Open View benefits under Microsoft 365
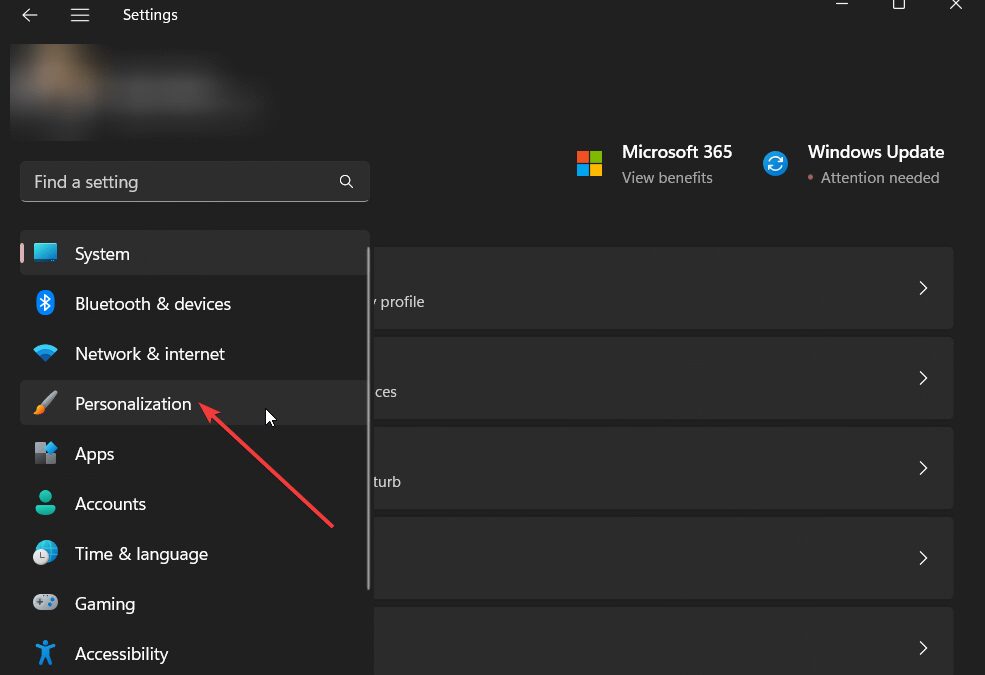Viewport: 985px width, 675px height. [667, 177]
